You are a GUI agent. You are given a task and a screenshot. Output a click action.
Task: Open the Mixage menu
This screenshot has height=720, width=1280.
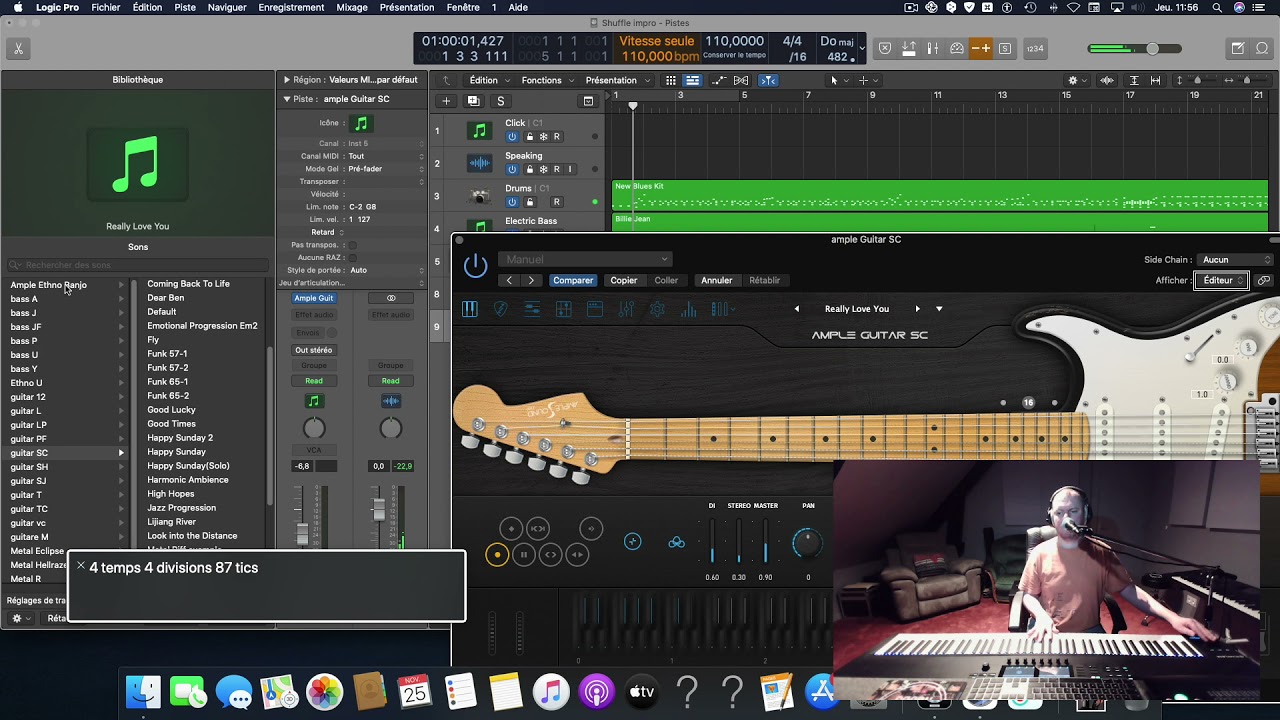pyautogui.click(x=352, y=7)
